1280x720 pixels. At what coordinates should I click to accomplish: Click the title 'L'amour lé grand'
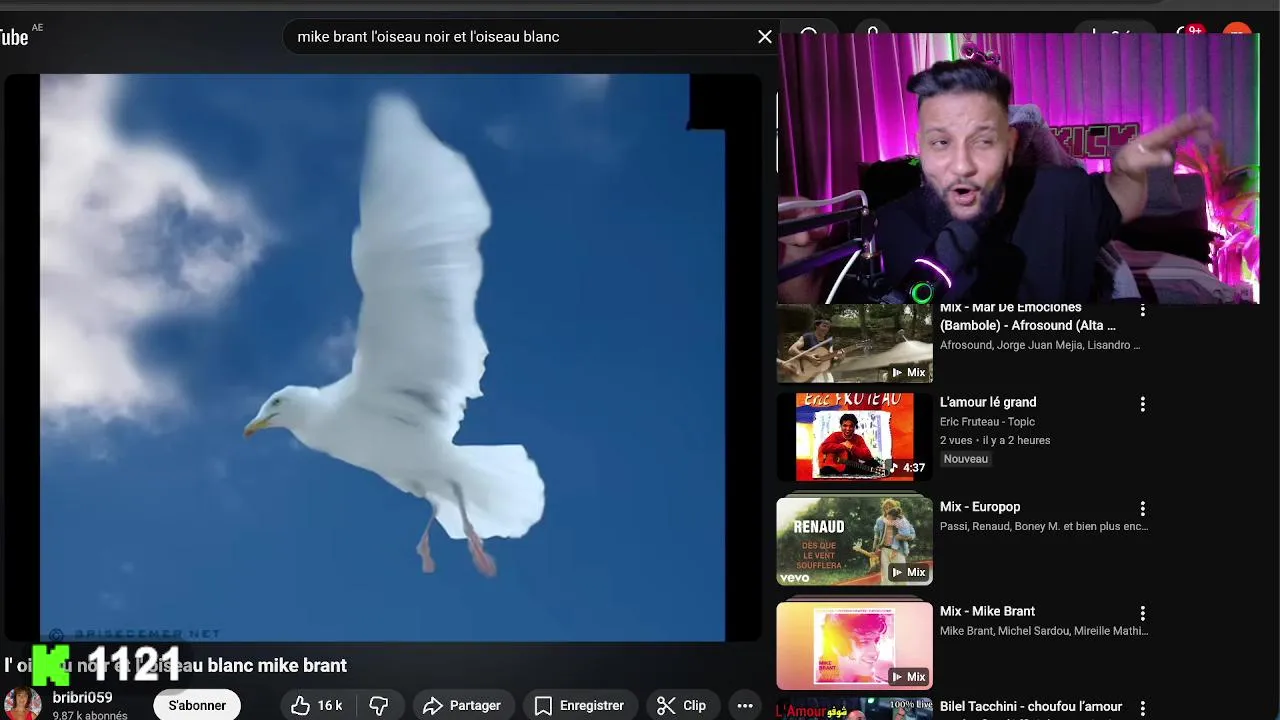(988, 402)
